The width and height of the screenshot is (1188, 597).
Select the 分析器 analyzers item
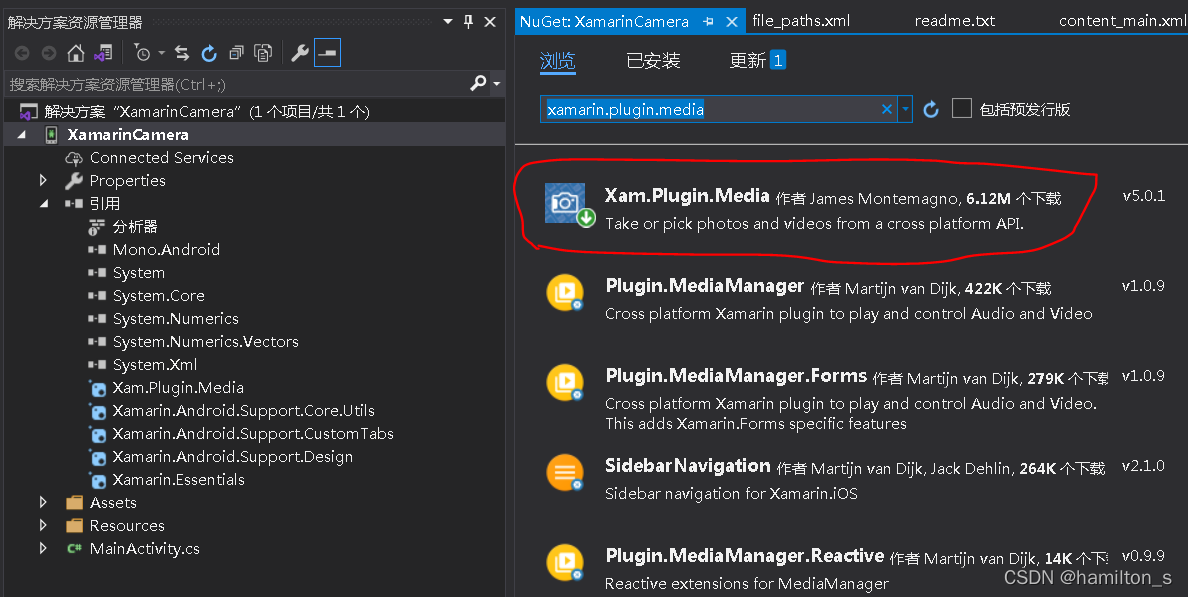click(135, 227)
